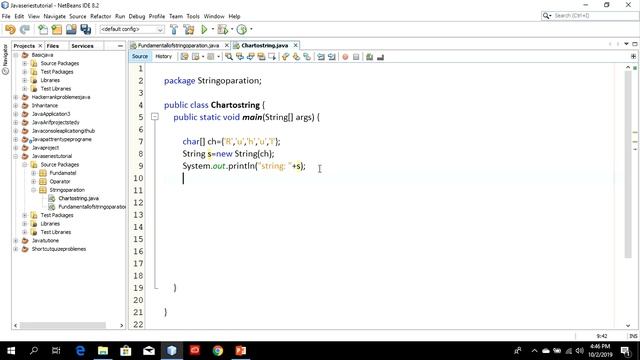Screen dimensions: 640x360
Task: Open the editor tabs list dropdown arrow
Action: coord(627,44)
